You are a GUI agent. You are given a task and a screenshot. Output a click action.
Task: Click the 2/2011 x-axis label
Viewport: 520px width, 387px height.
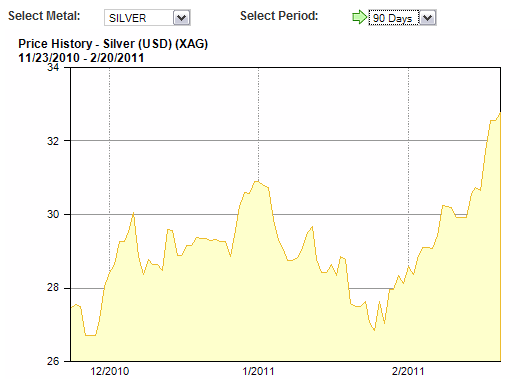(x=408, y=371)
